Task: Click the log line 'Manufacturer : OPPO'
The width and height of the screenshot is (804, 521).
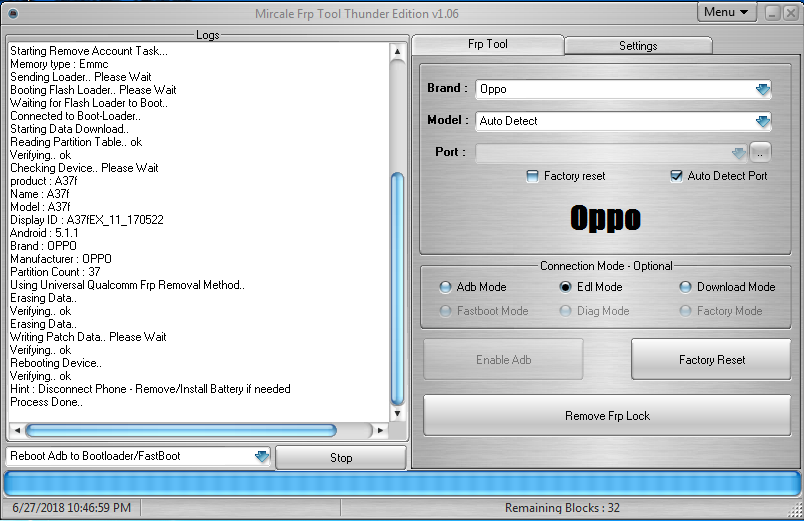Action: coord(61,259)
